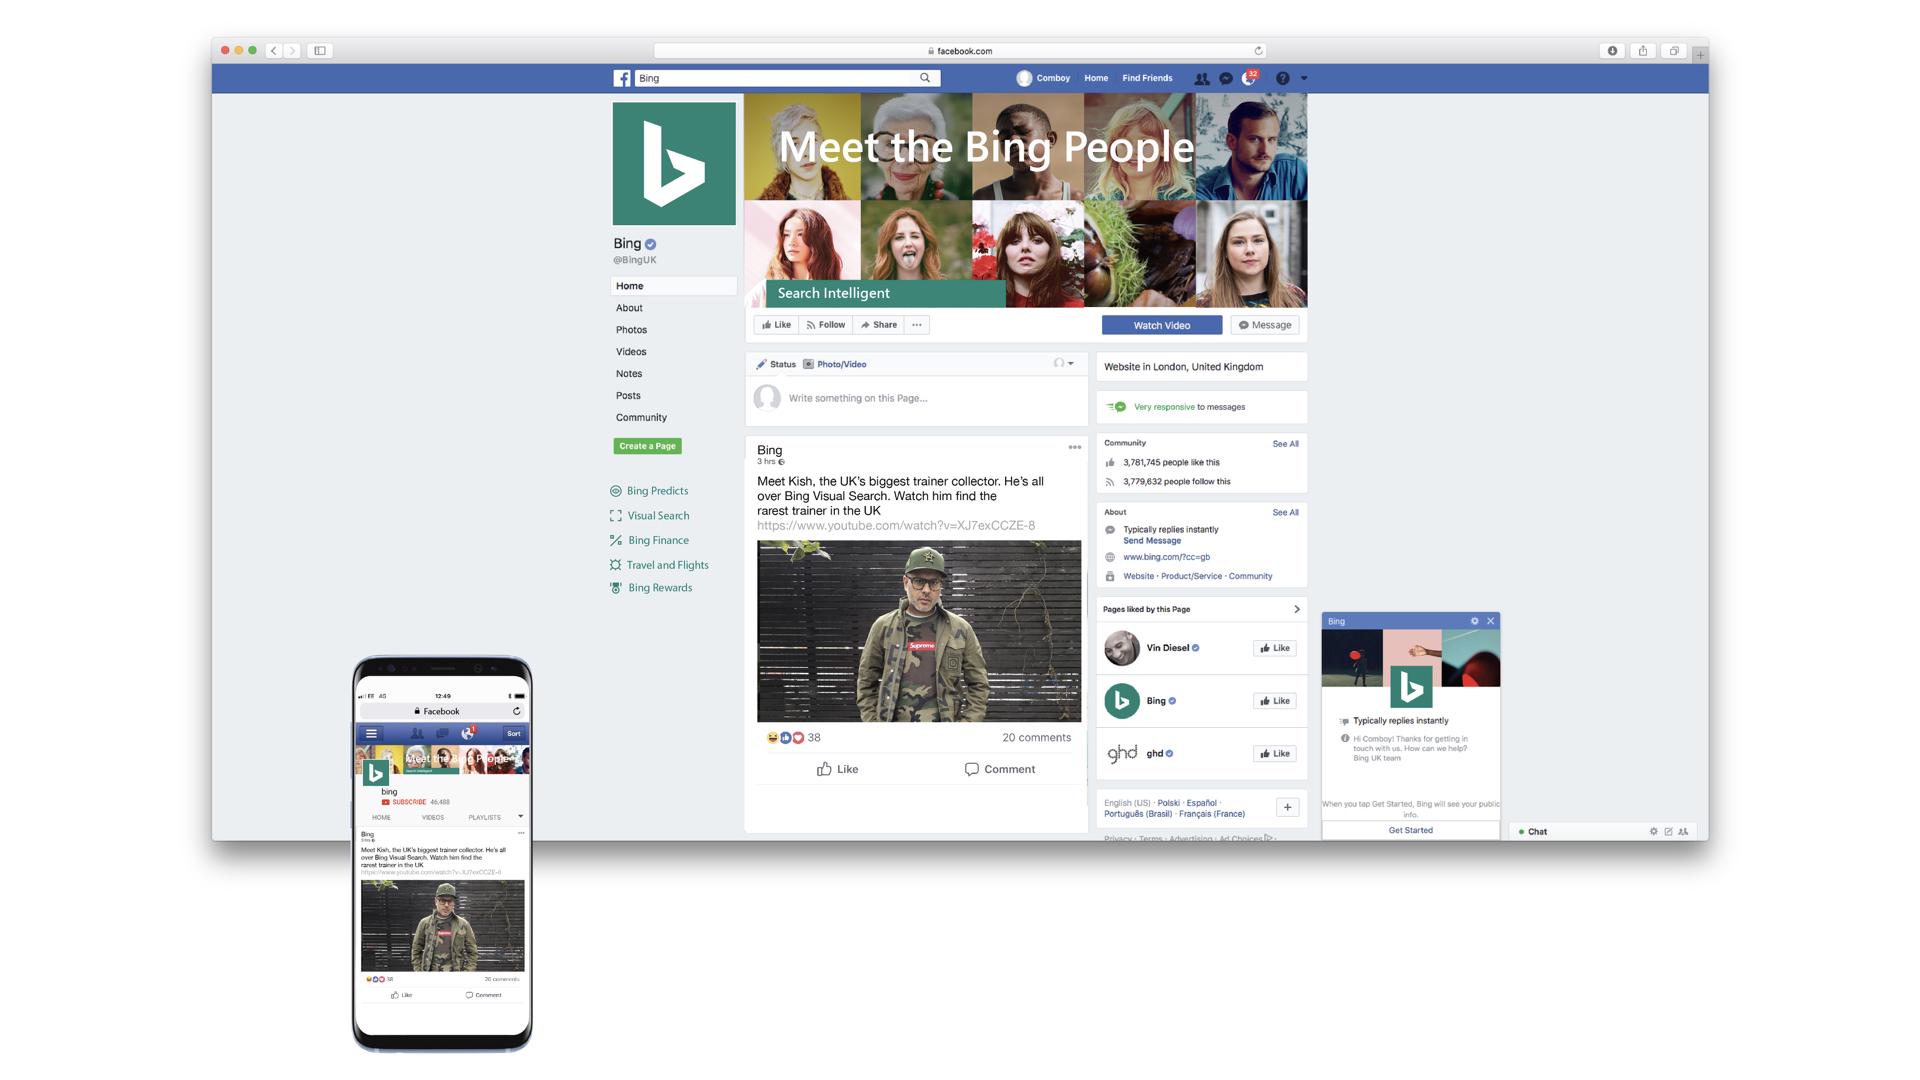Viewport: 1920px width, 1080px height.
Task: Click the Facebook logo in the blue header
Action: pos(622,78)
